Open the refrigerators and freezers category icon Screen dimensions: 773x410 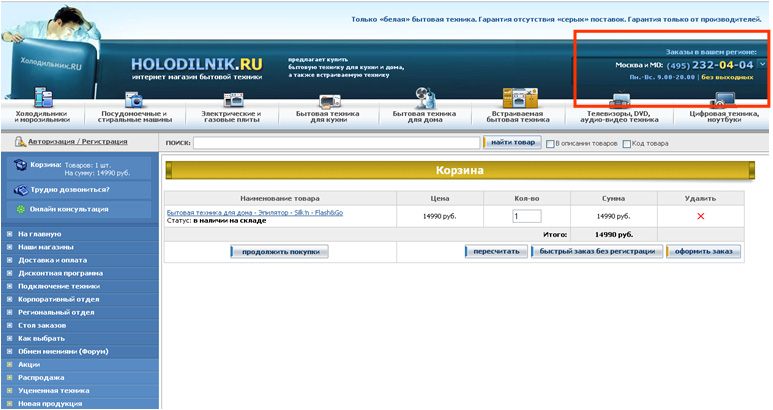click(x=43, y=97)
